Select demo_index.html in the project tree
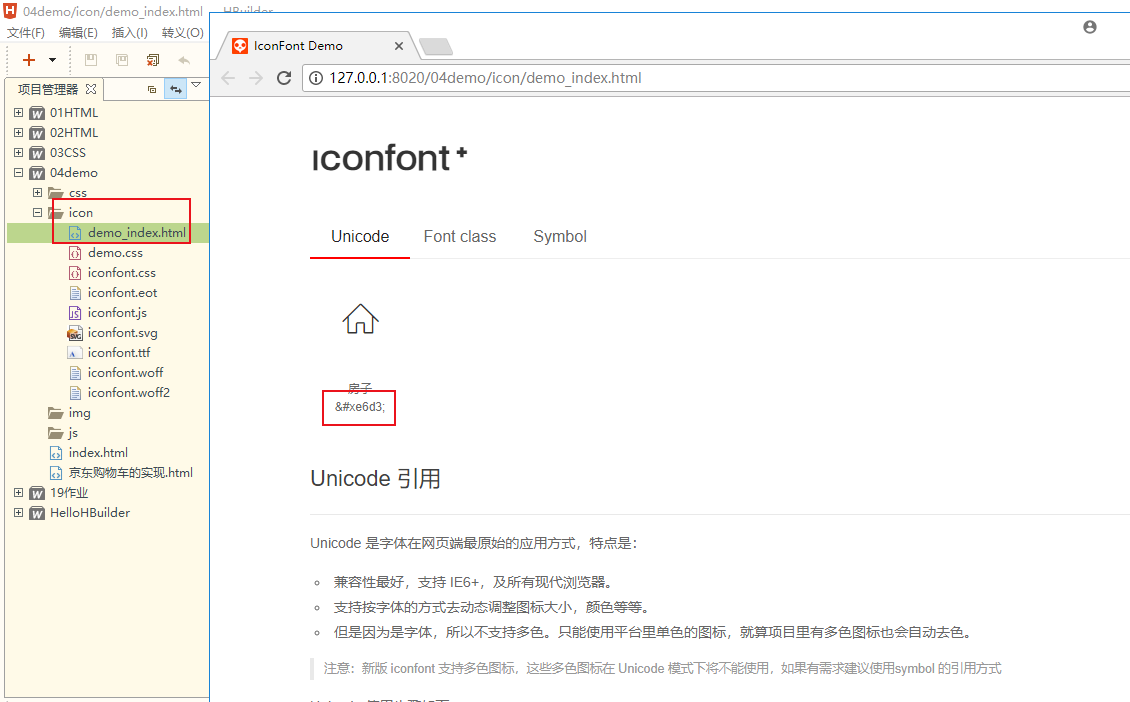Image resolution: width=1130 pixels, height=702 pixels. click(x=137, y=233)
